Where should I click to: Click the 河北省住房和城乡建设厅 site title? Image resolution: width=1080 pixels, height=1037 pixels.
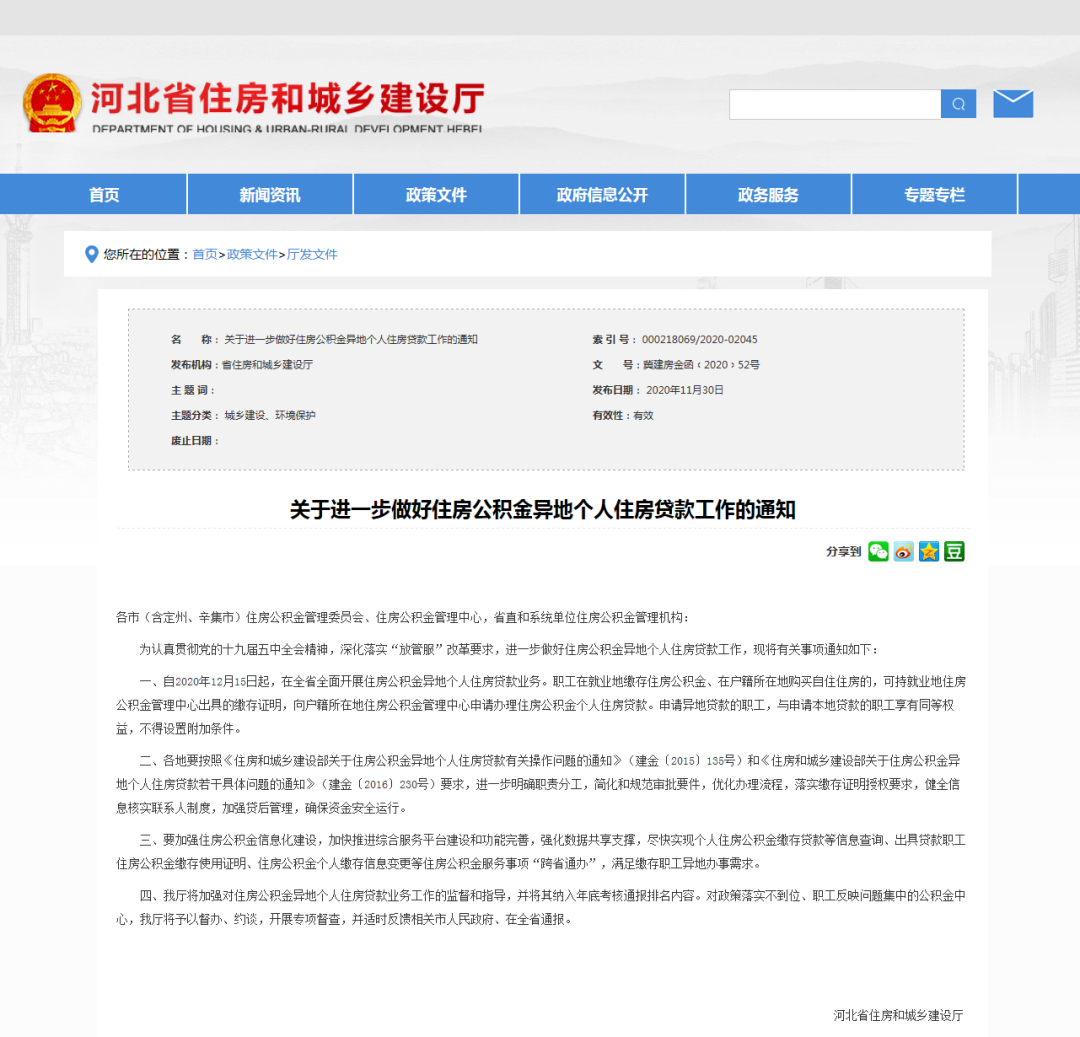click(x=288, y=99)
